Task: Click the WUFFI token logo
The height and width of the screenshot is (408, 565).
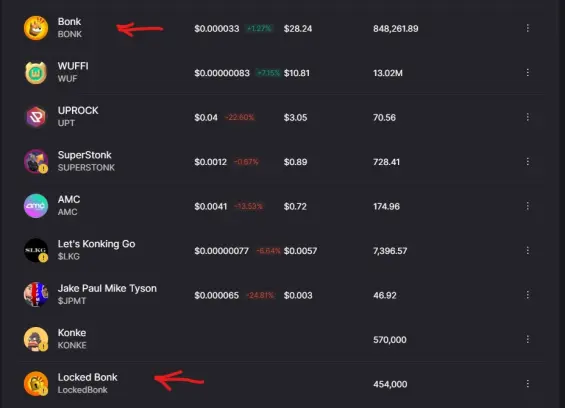Action: [x=36, y=72]
